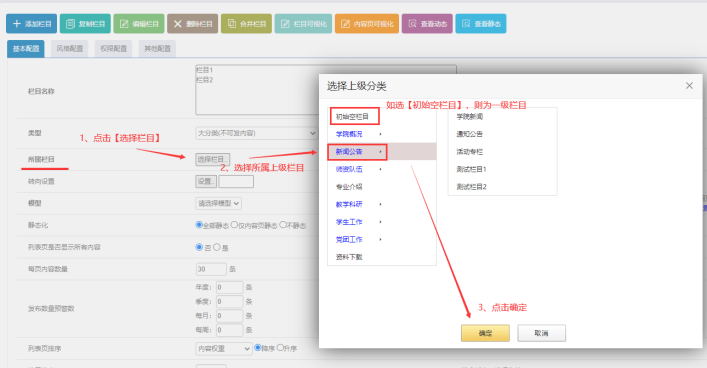Switch to the 风格配置 tab
This screenshot has width=707, height=368.
click(69, 49)
